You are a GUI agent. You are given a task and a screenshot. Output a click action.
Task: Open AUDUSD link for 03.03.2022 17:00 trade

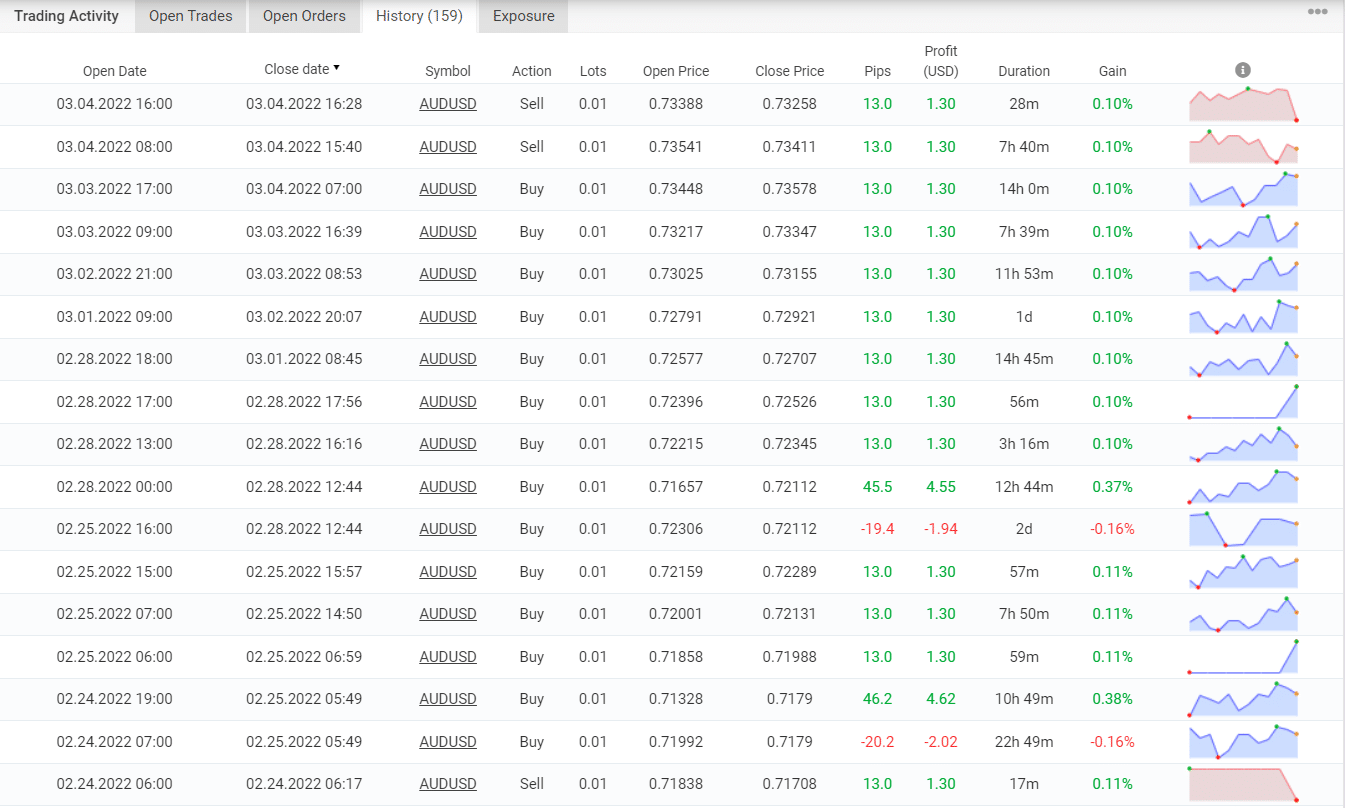[448, 189]
